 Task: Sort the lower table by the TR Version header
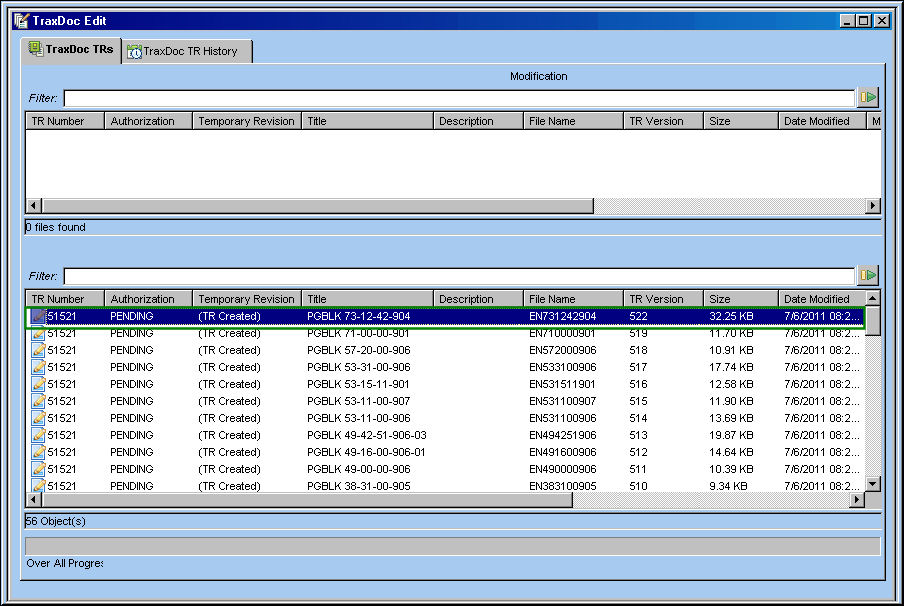[664, 299]
